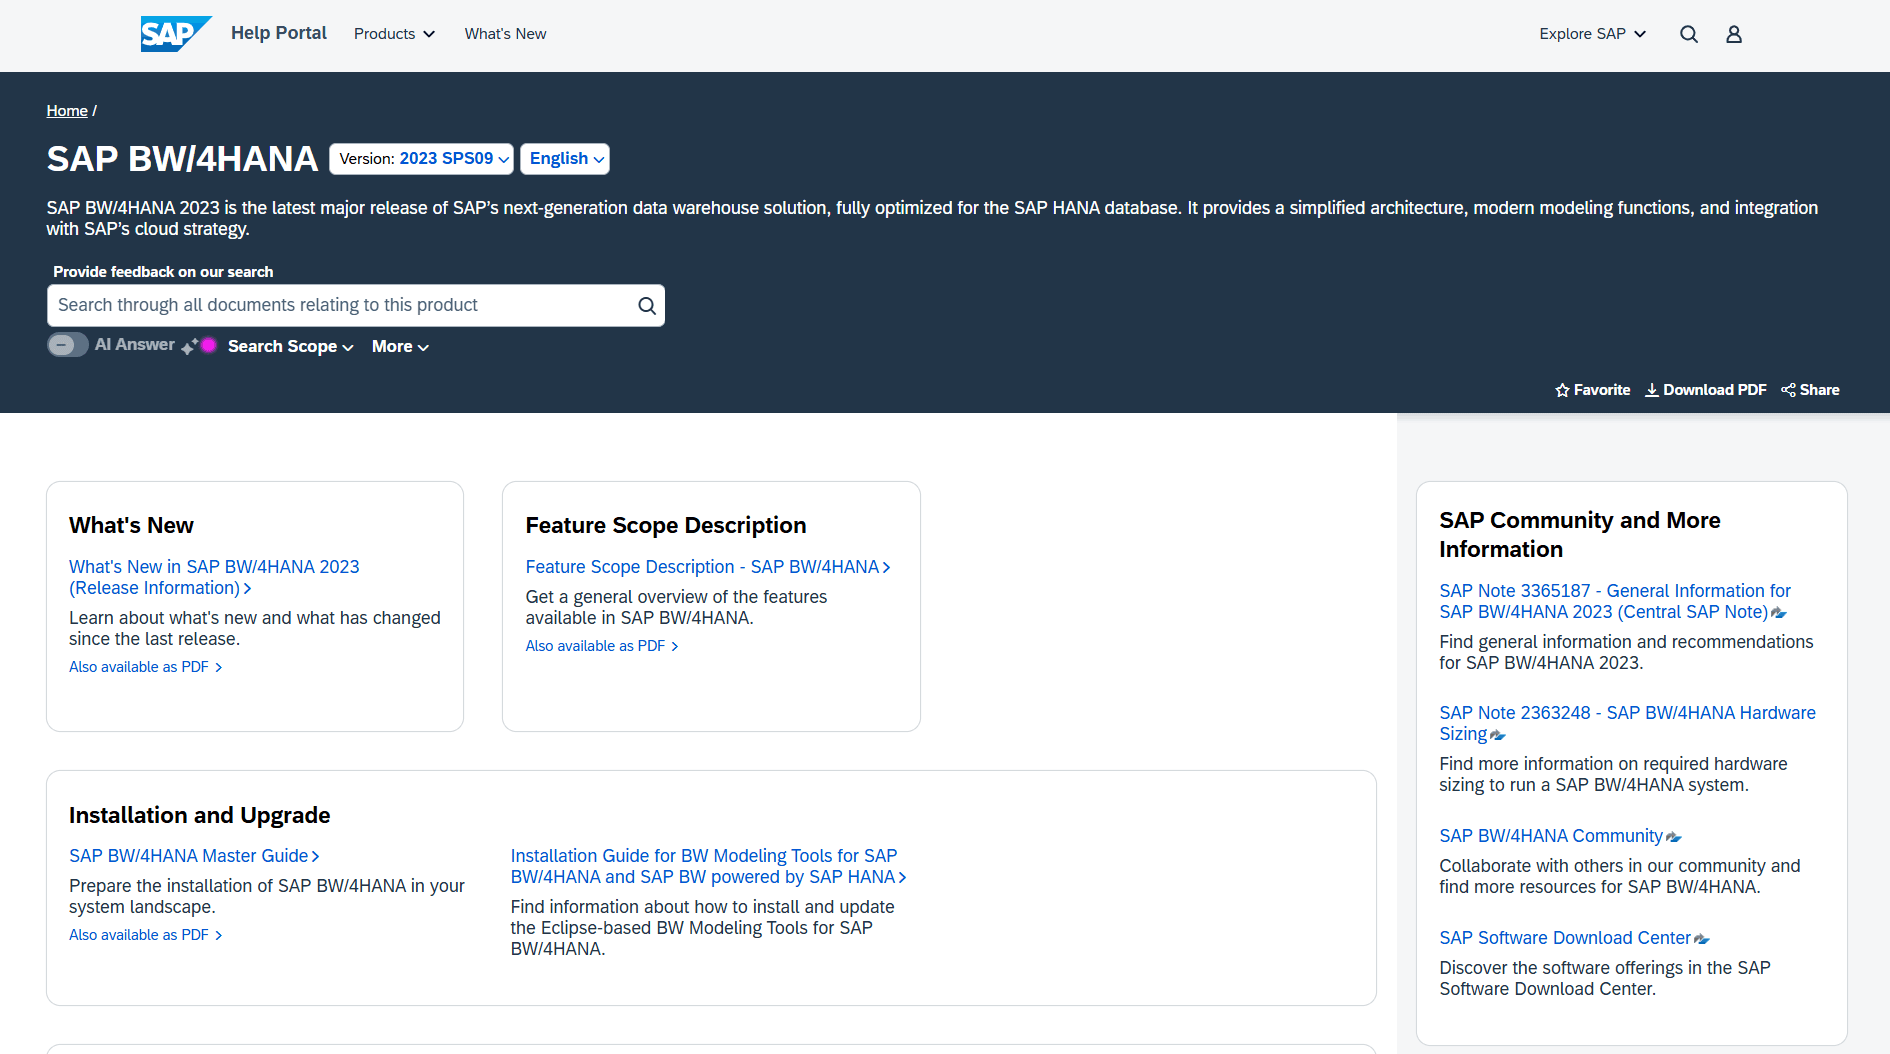Click external-link icon after Hardware Sizing link
This screenshot has height=1054, width=1890.
(1497, 735)
